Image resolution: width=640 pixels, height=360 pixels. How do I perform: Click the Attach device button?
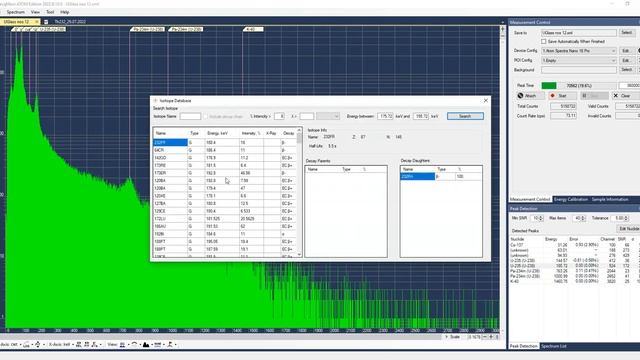[530, 96]
